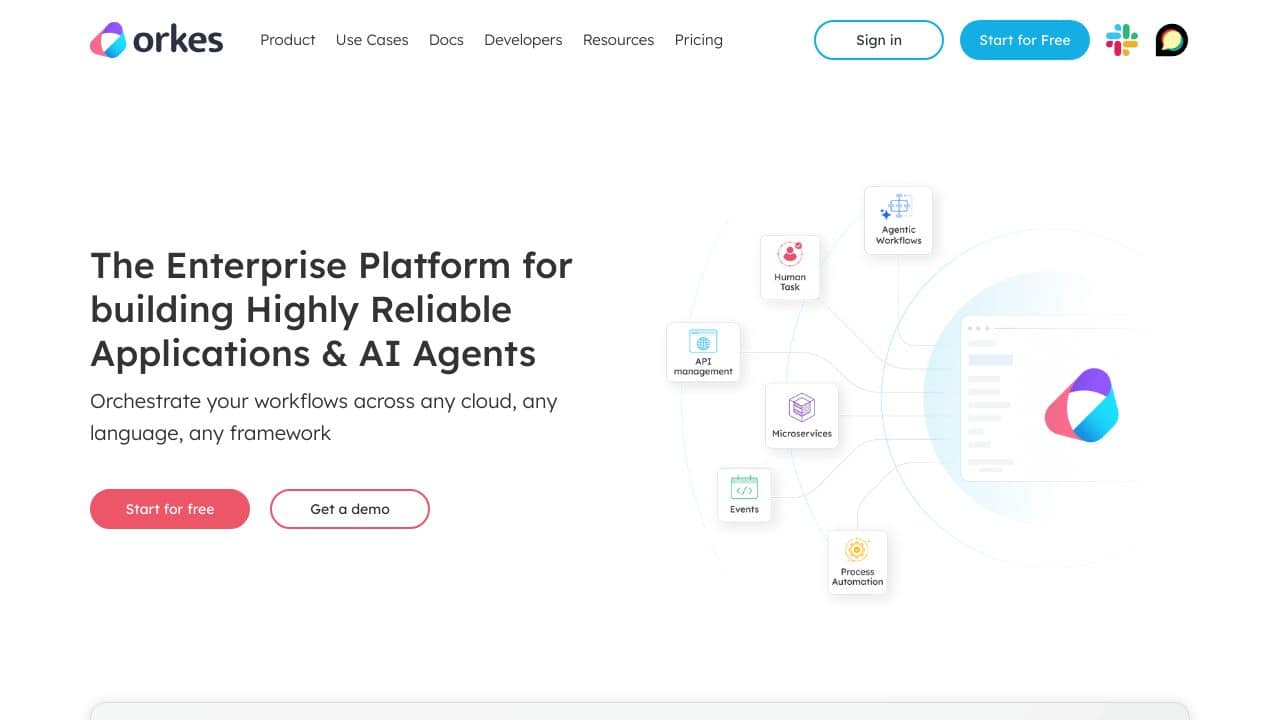The image size is (1280, 720).
Task: Click the blue Start for Free button
Action: [1025, 40]
